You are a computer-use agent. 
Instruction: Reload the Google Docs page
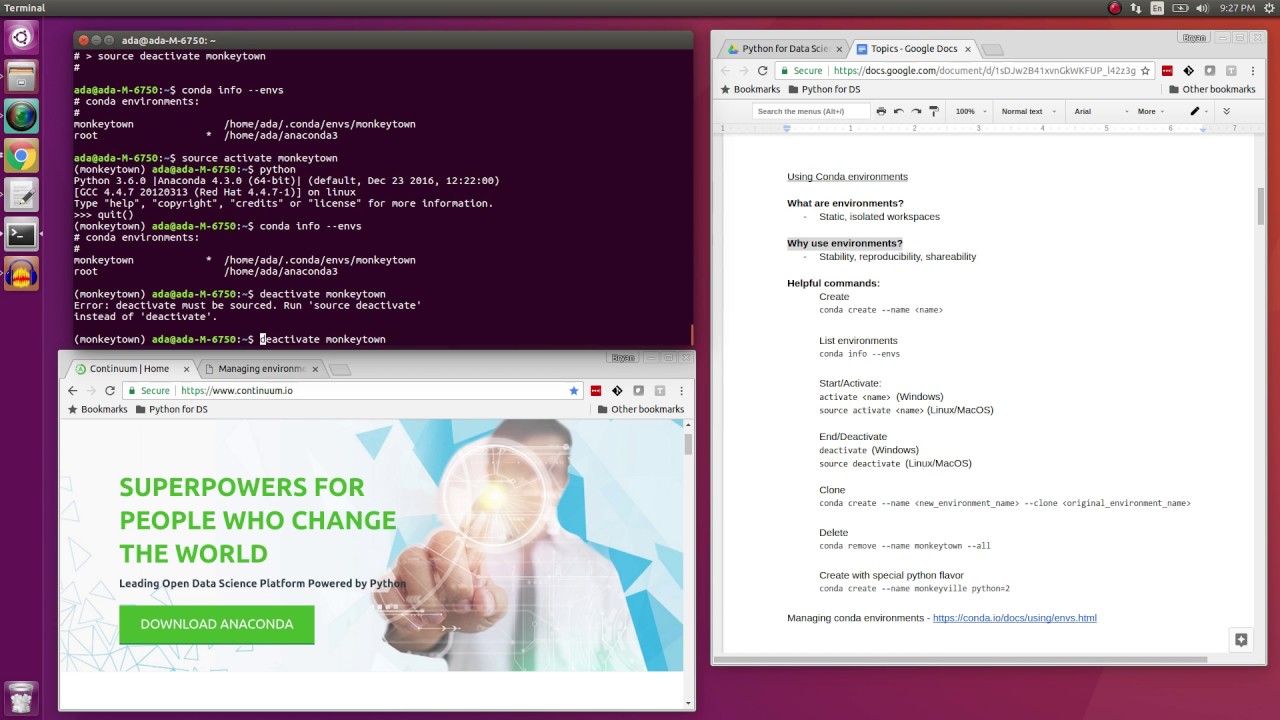[762, 71]
